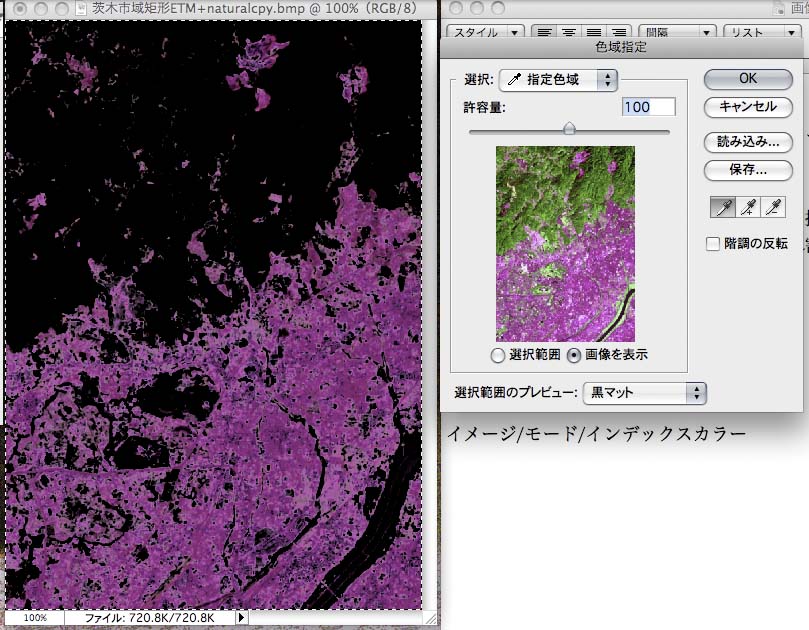The image size is (809, 630).
Task: Open the 間隔 dropdown in background window
Action: 677,33
